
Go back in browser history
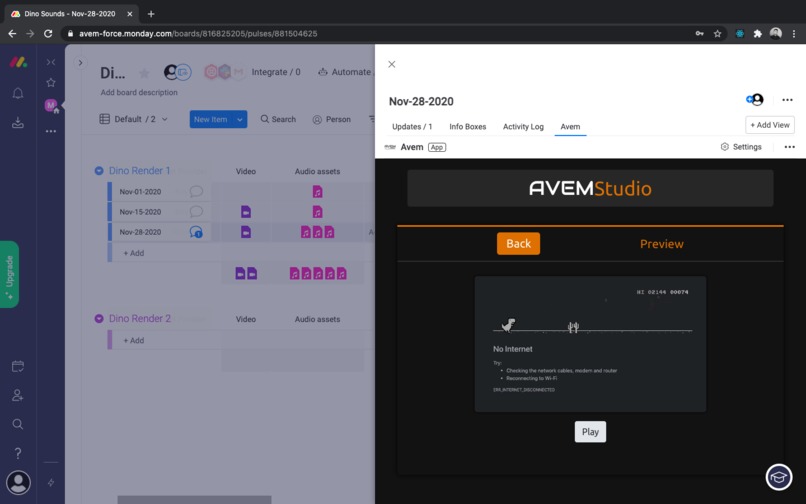coord(12,33)
